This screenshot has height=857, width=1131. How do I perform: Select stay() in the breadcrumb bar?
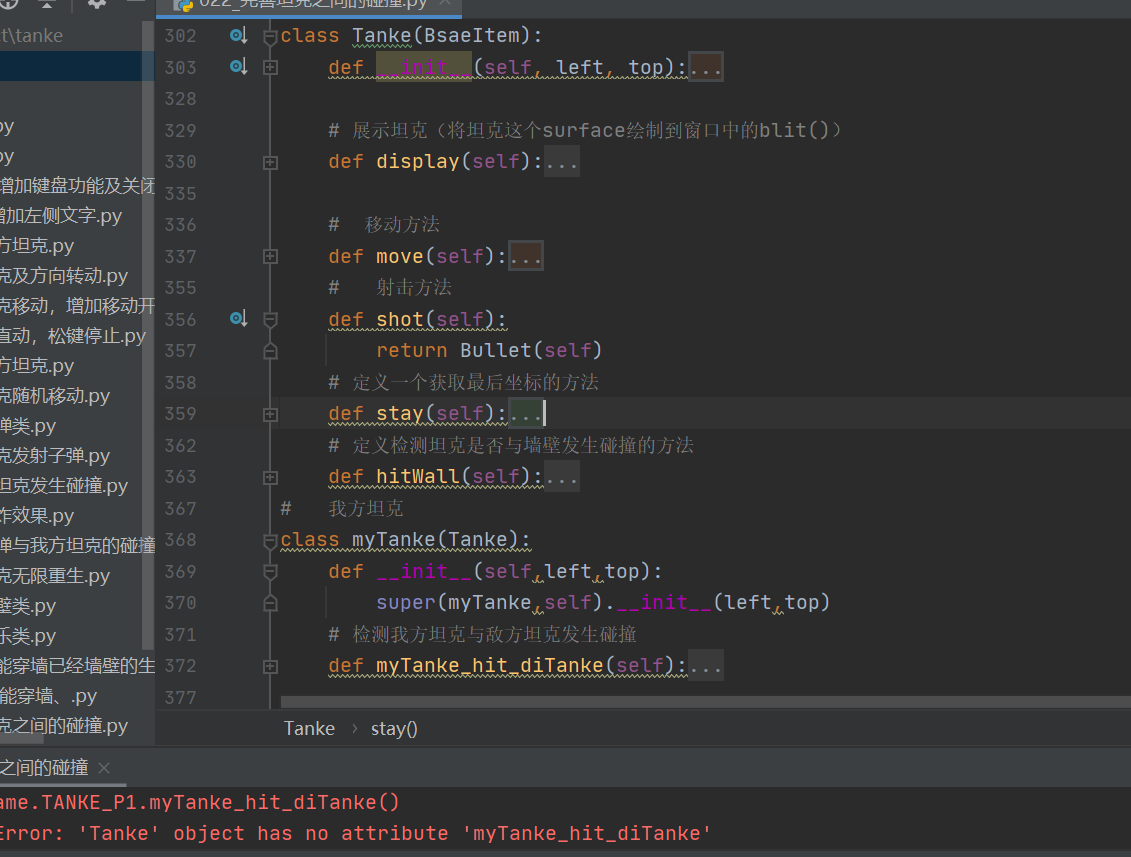click(x=394, y=729)
